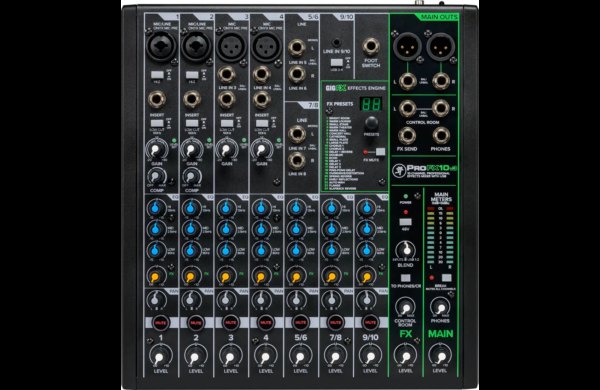The image size is (600, 390).
Task: Click the CONTROL ROOM volume knob
Action: click(405, 307)
